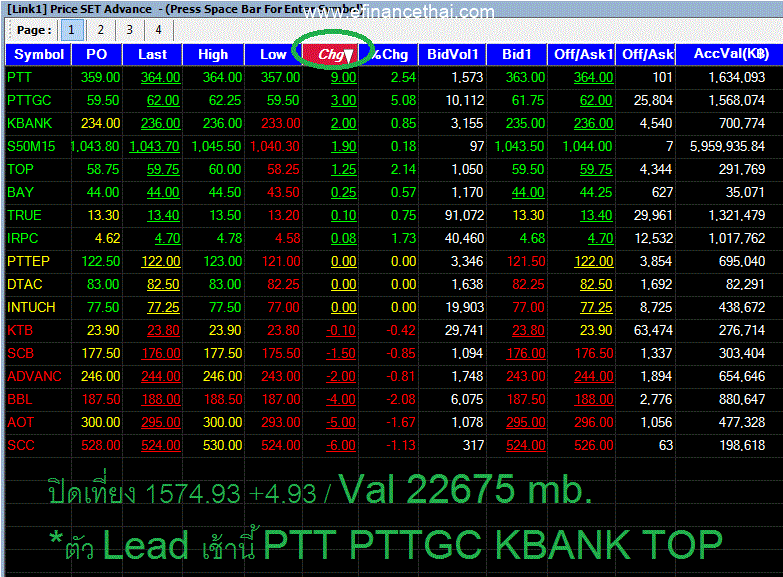Click the High column header

(x=213, y=54)
